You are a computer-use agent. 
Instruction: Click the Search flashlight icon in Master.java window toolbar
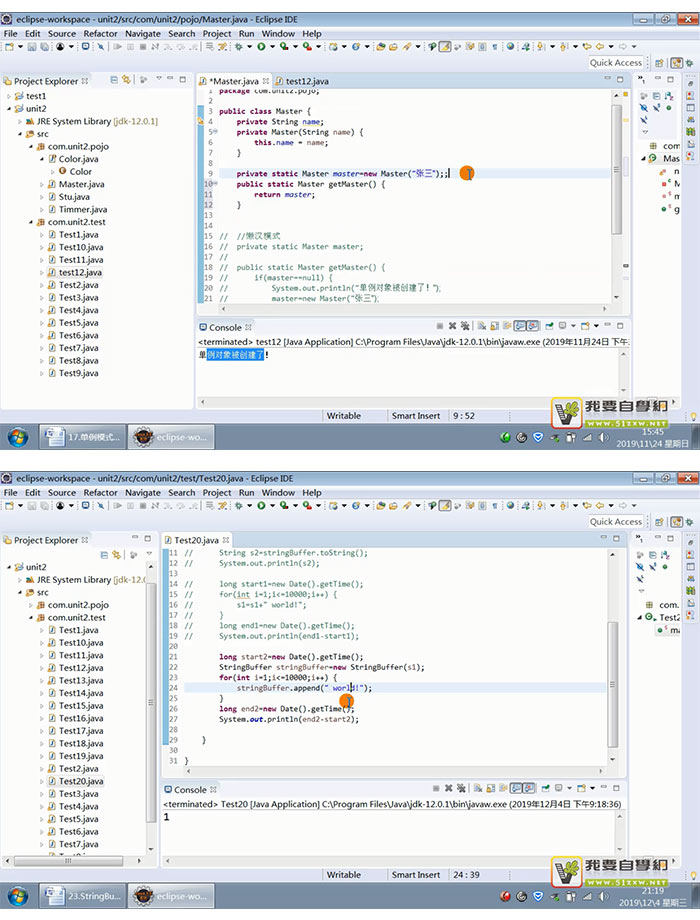click(x=407, y=46)
